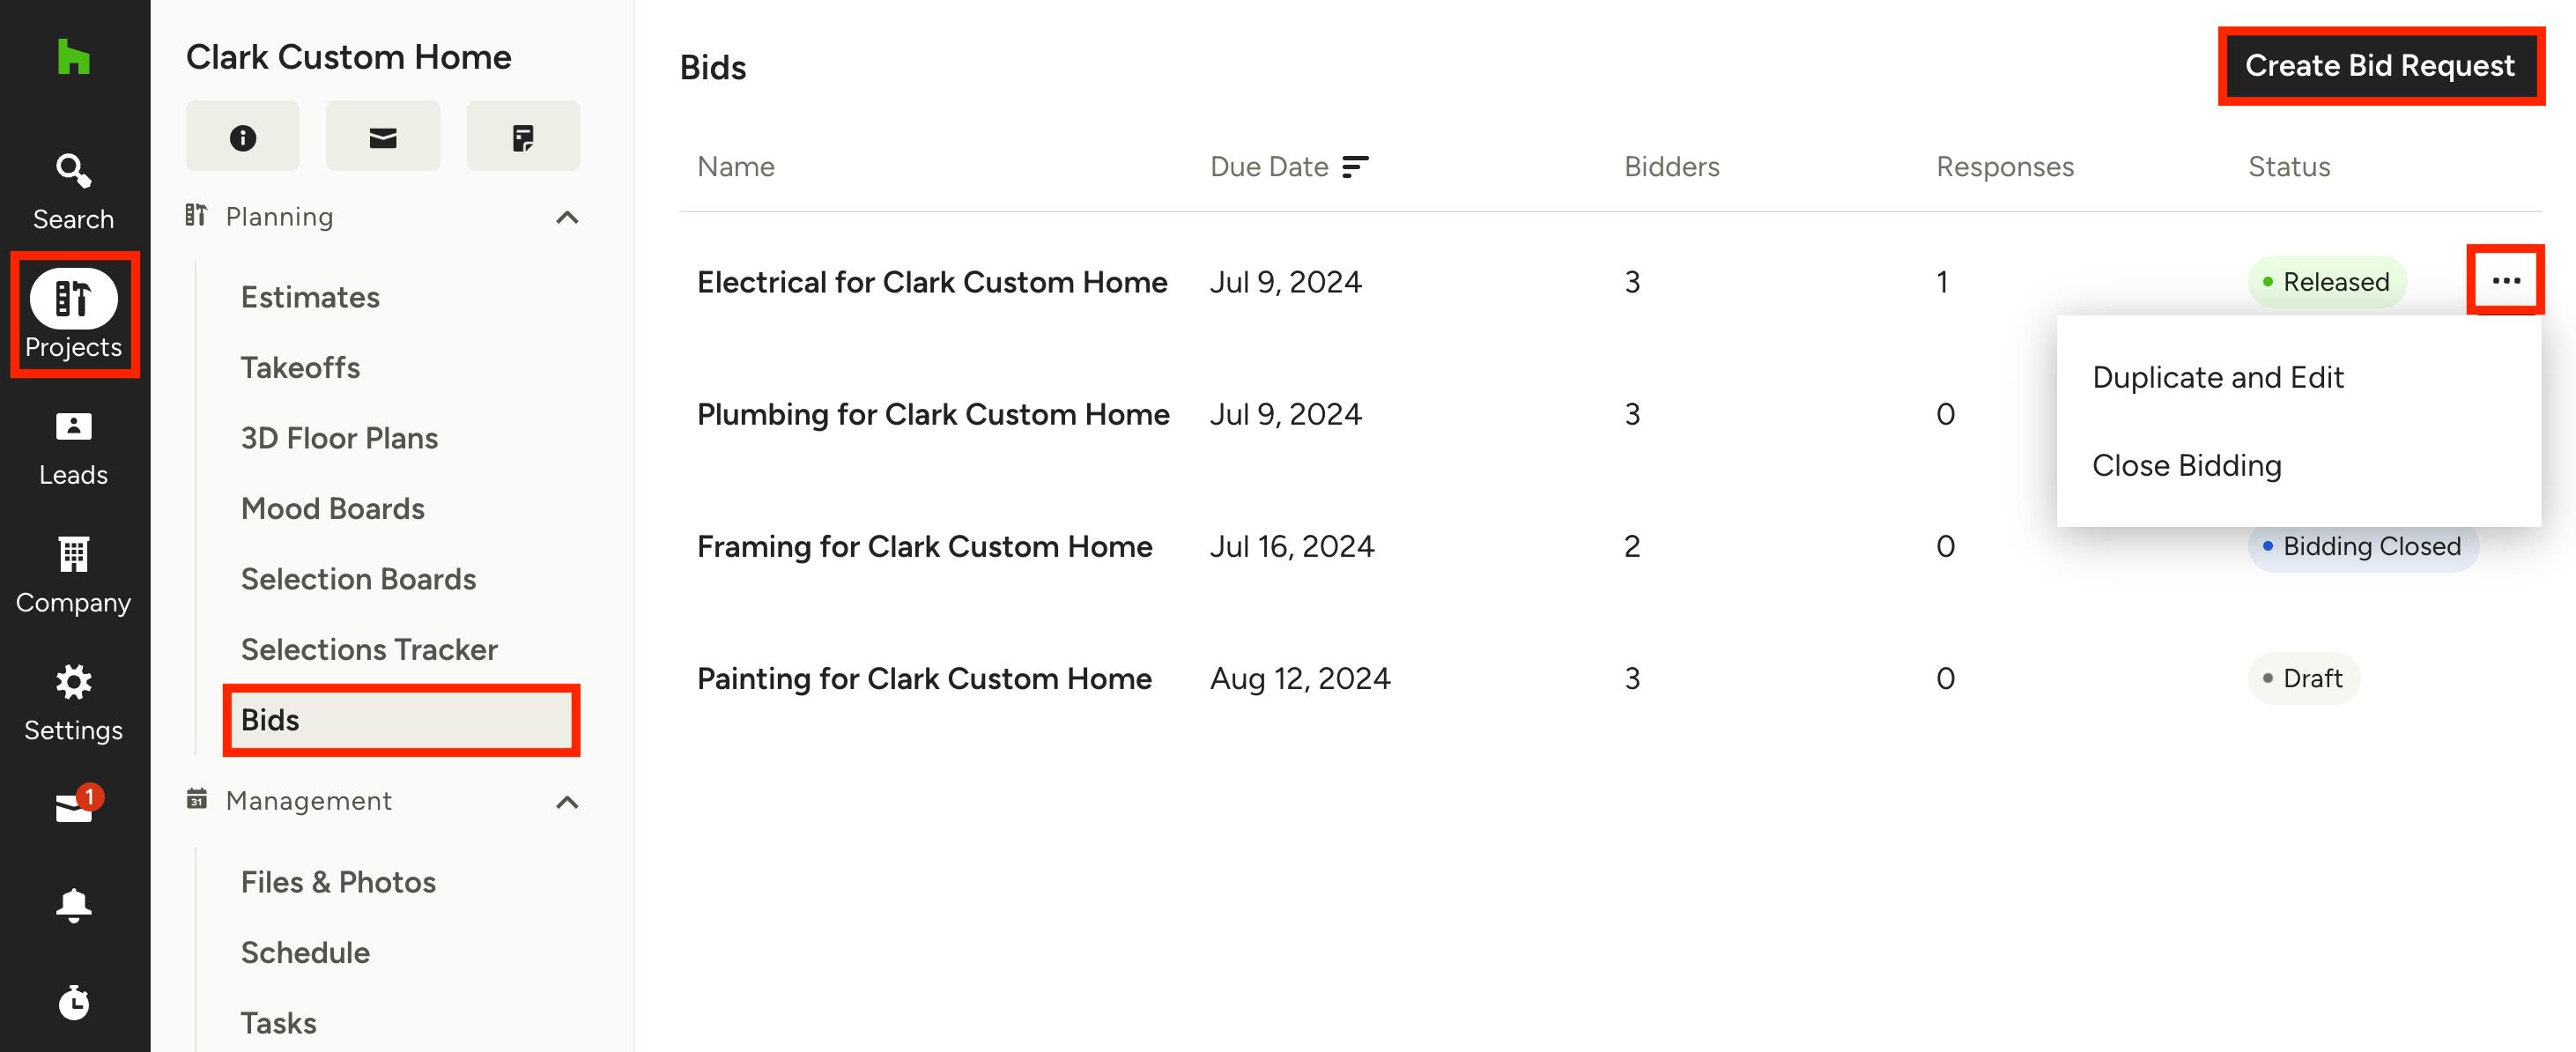Select Close Bidding menu option
The width and height of the screenshot is (2576, 1052).
pyautogui.click(x=2186, y=466)
